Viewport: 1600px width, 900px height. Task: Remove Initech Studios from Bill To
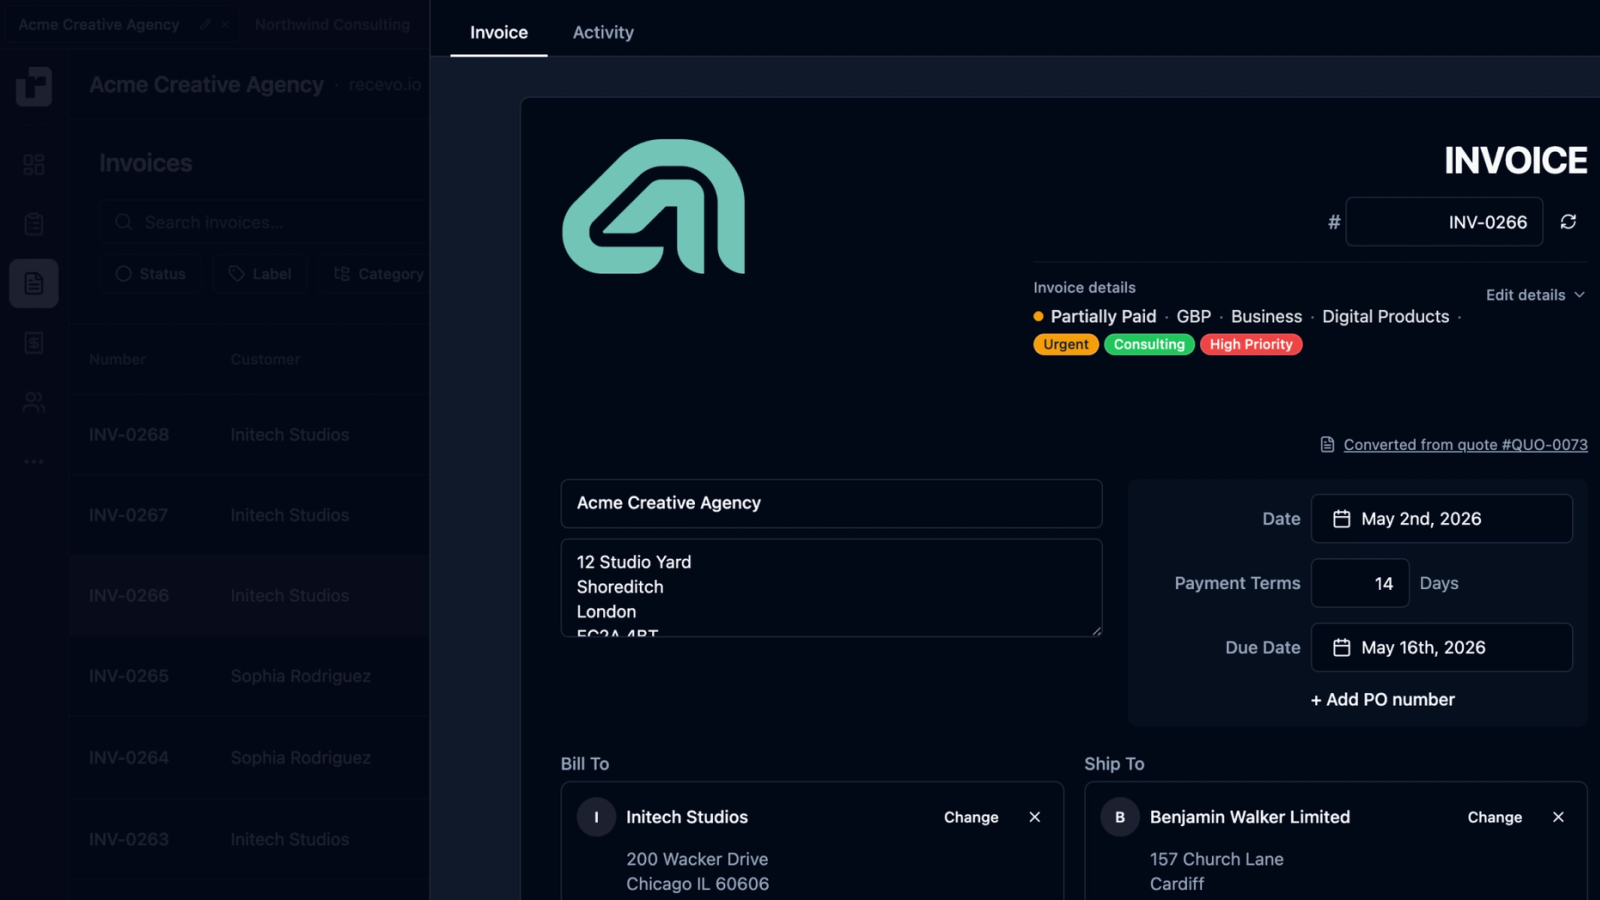click(1035, 817)
